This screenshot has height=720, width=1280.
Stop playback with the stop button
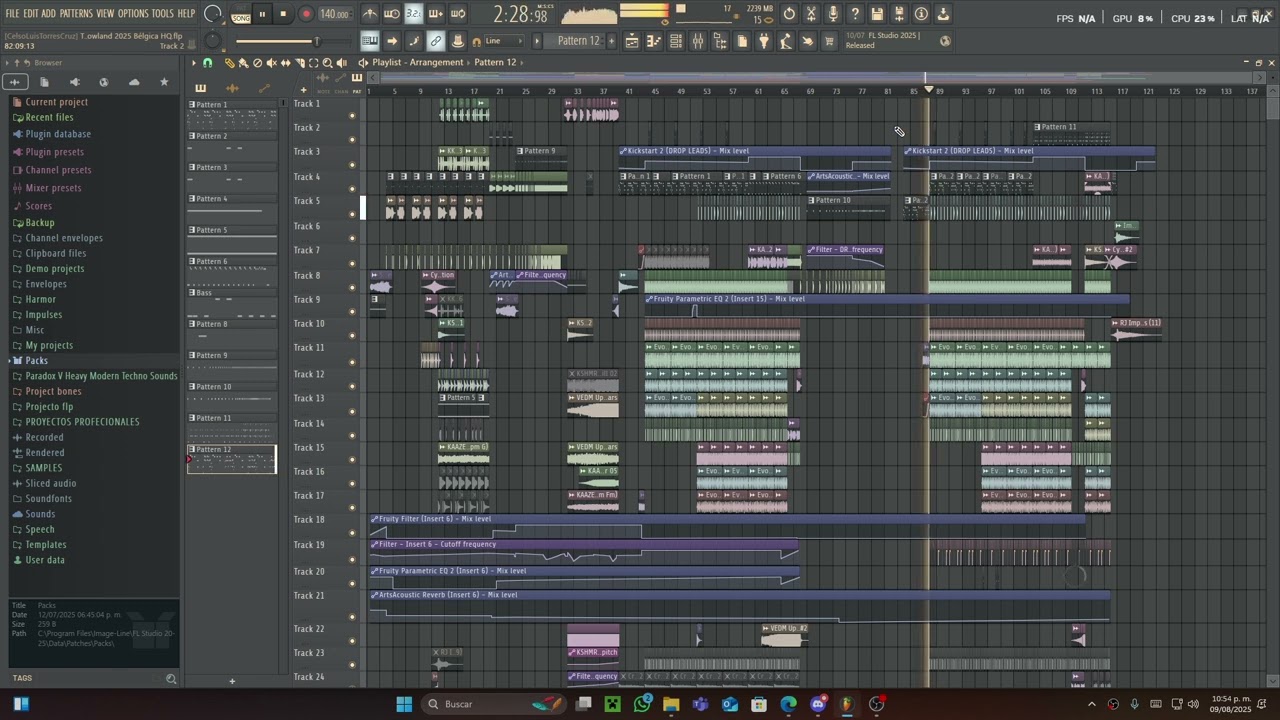click(x=283, y=14)
